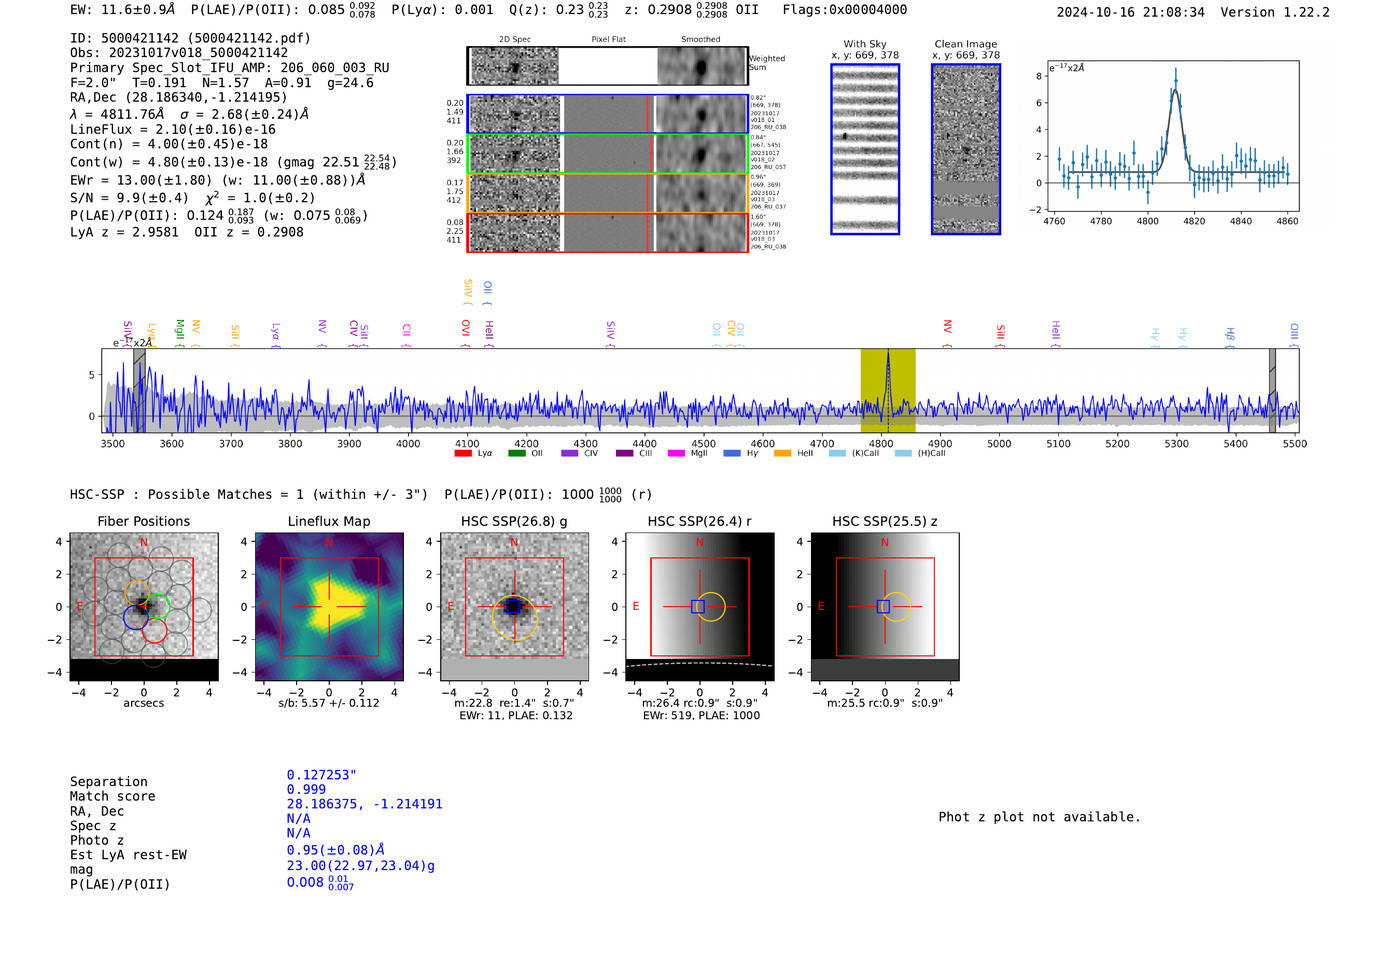Open the HSC SSP(25.5) z cutout

coord(885,607)
